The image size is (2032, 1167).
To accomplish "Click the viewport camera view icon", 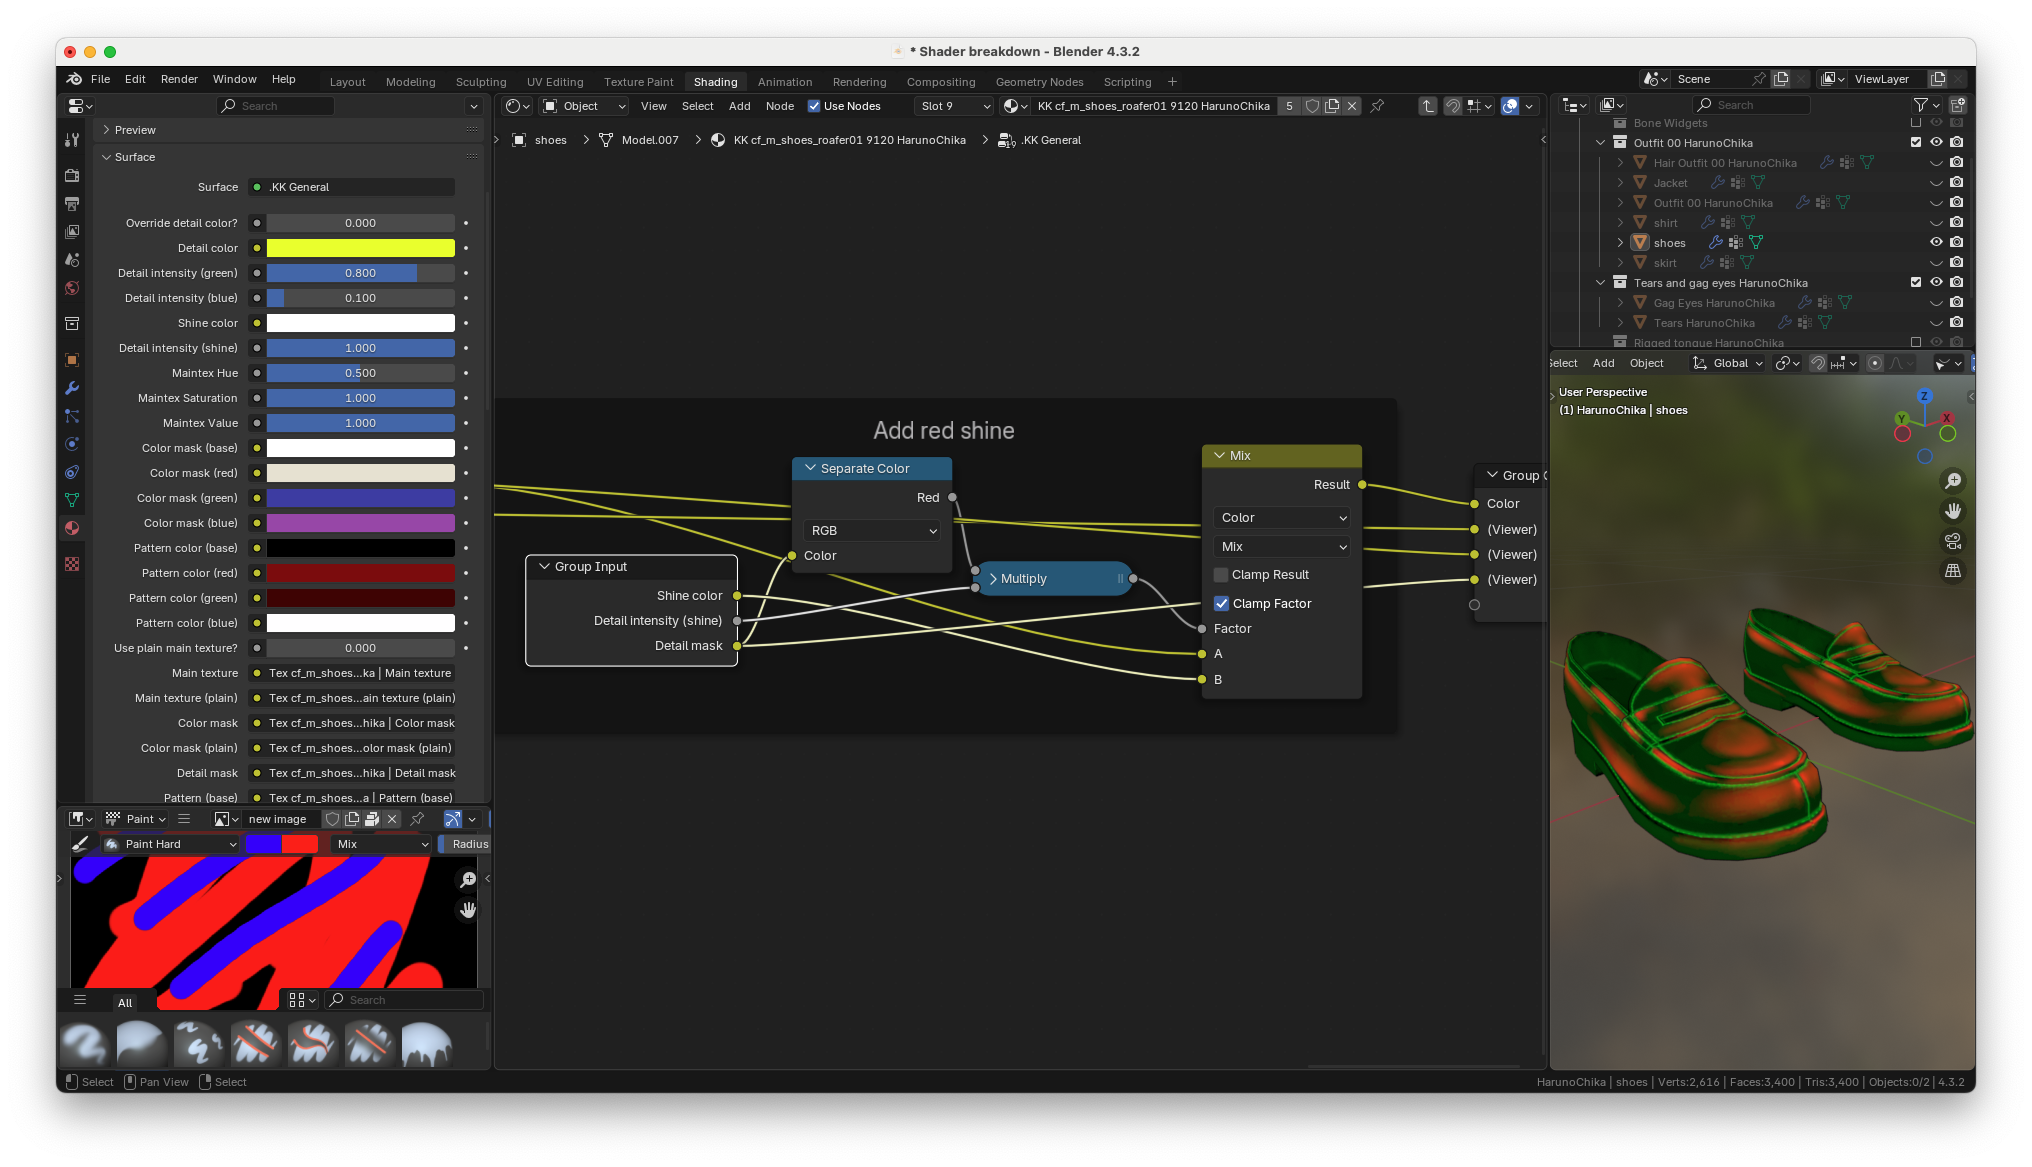I will click(x=1952, y=541).
